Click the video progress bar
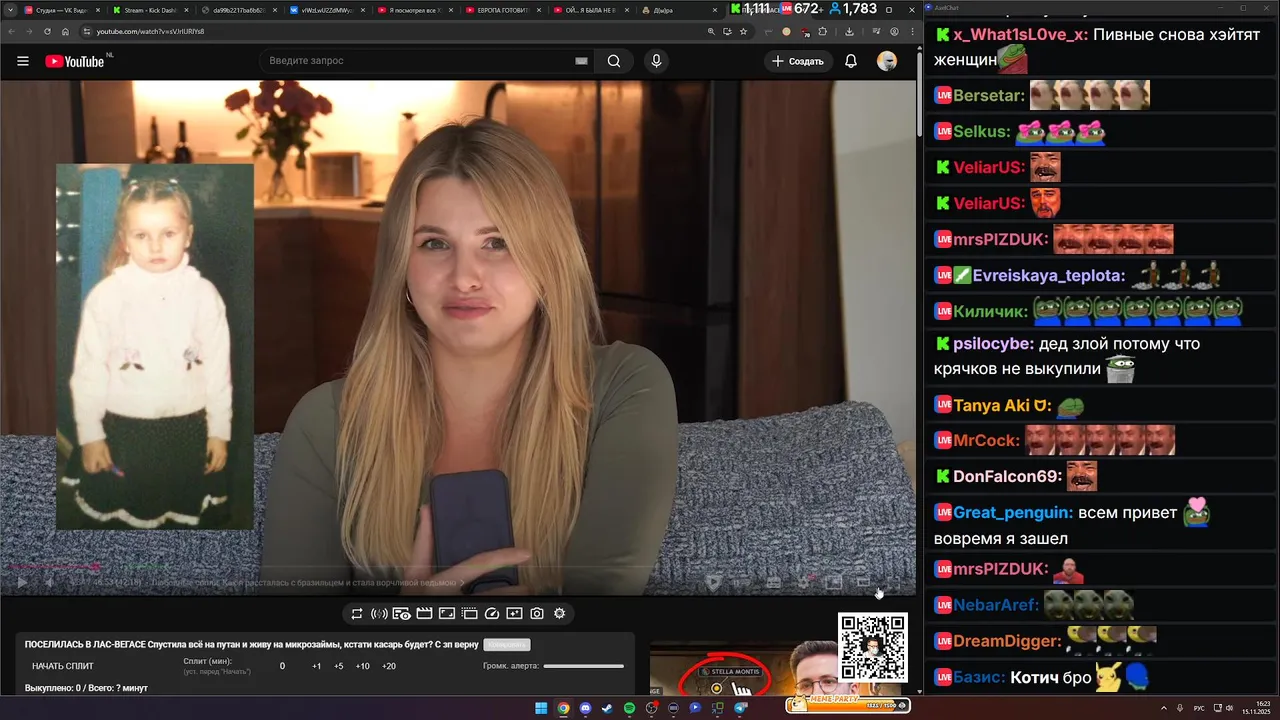1280x720 pixels. click(x=457, y=568)
